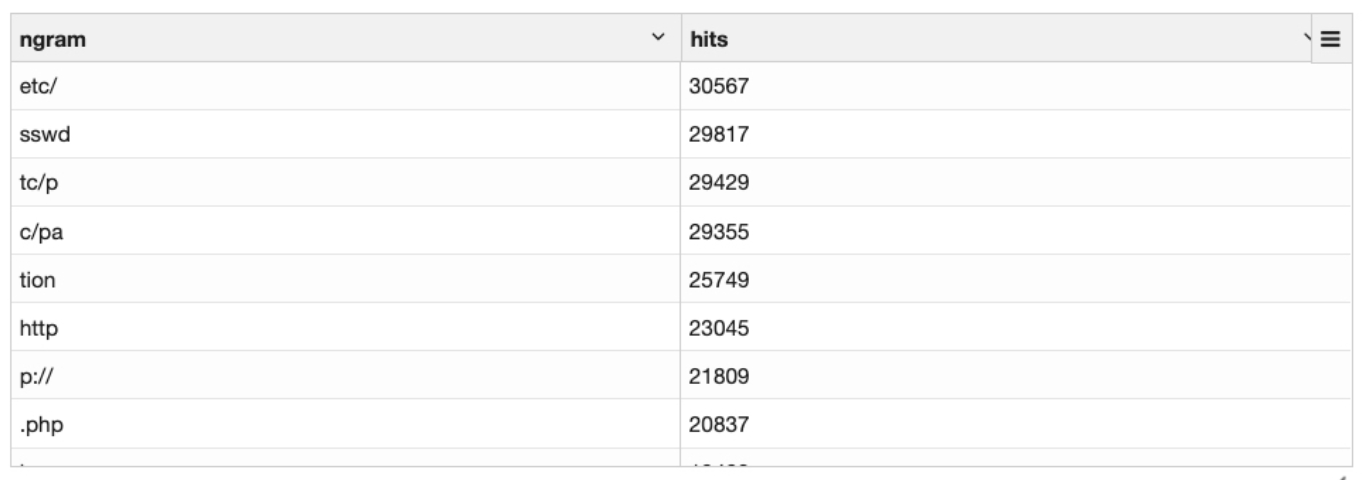This screenshot has width=1362, height=480.
Task: Click the 29817 hits value
Action: coord(719,135)
